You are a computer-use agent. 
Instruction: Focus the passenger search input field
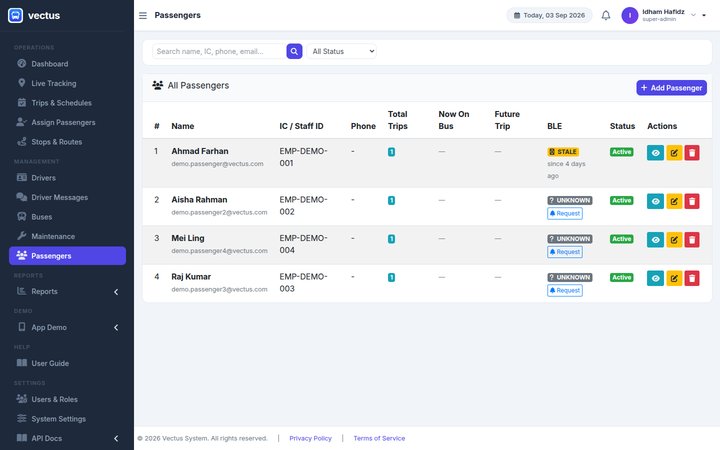click(219, 51)
